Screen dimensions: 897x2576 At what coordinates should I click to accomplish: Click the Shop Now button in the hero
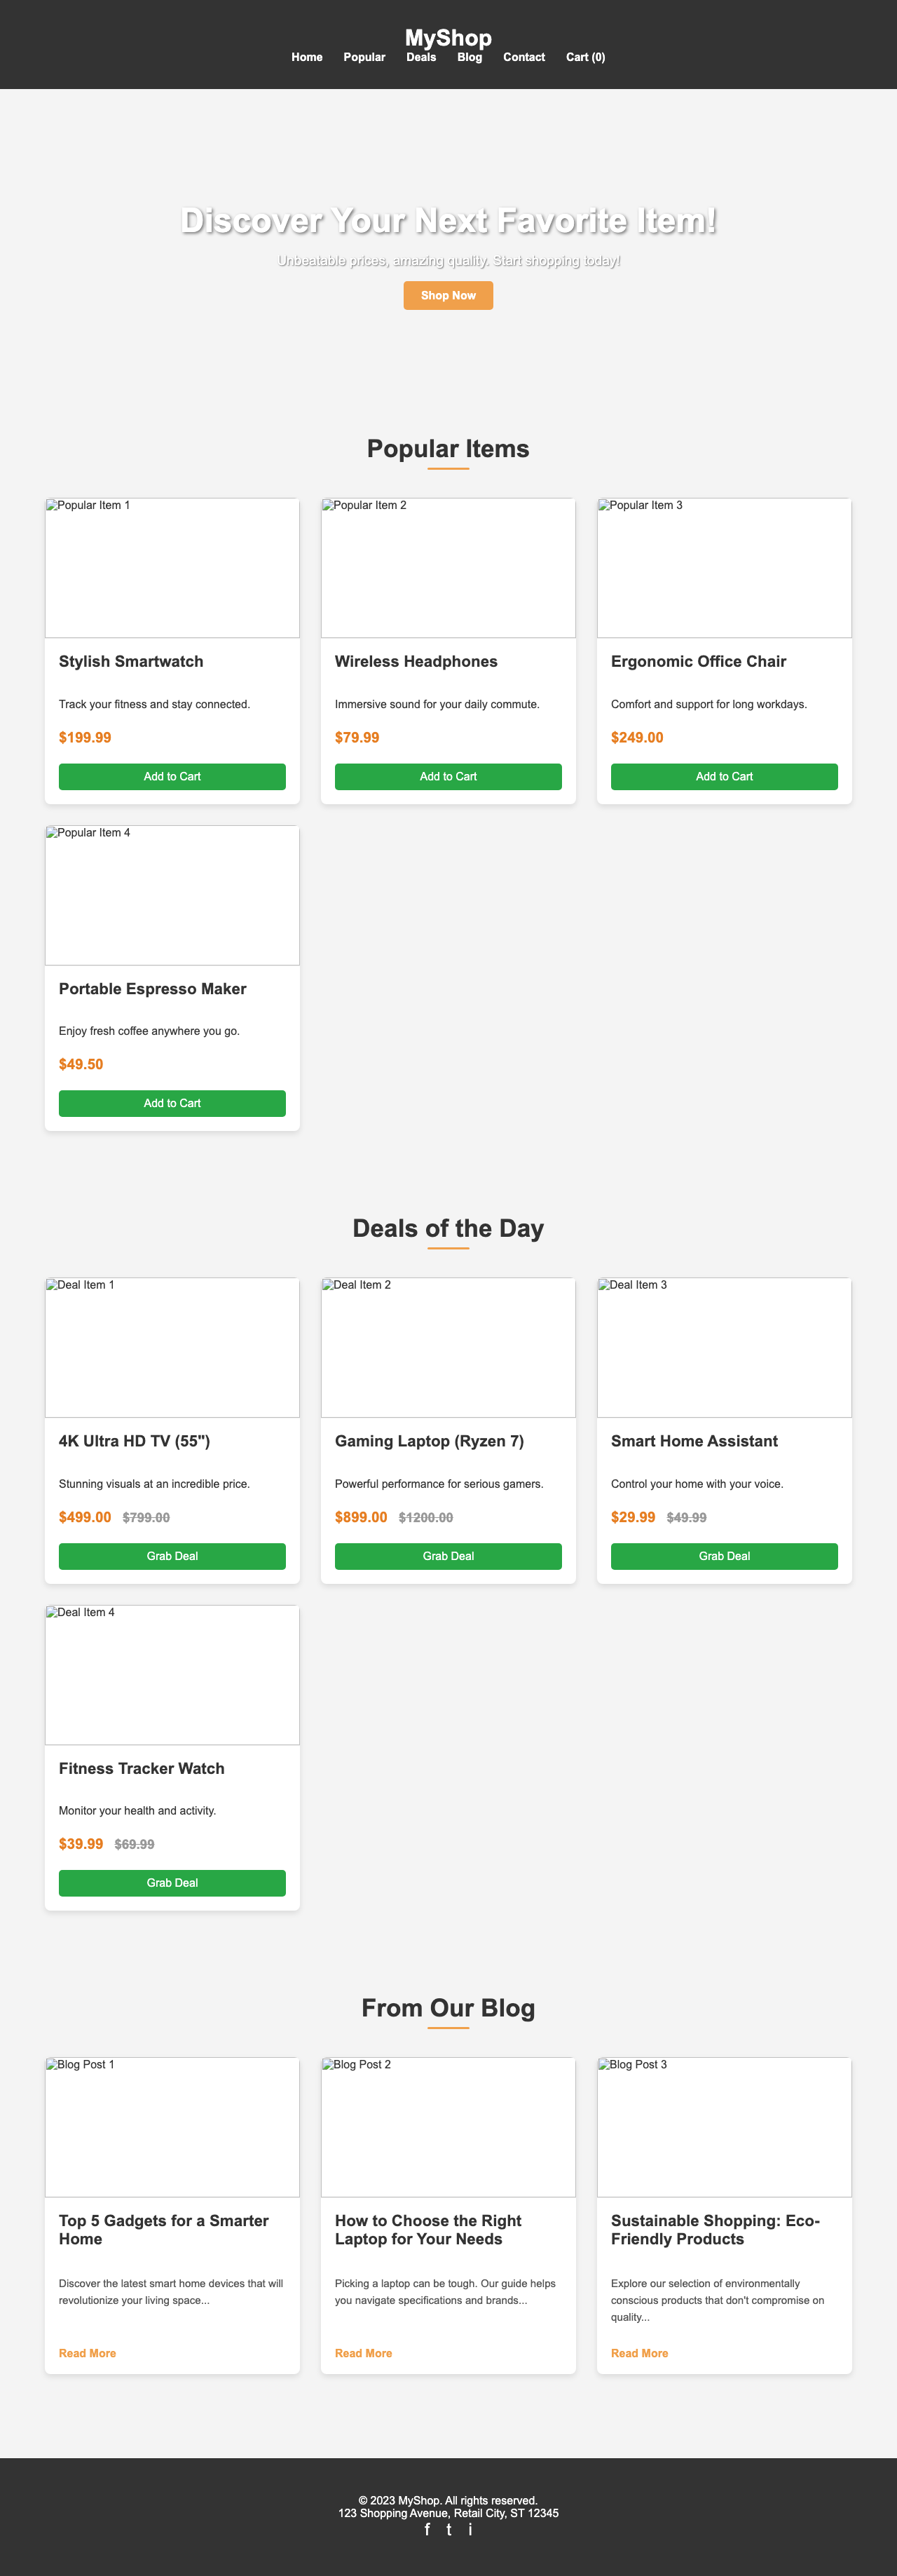447,296
